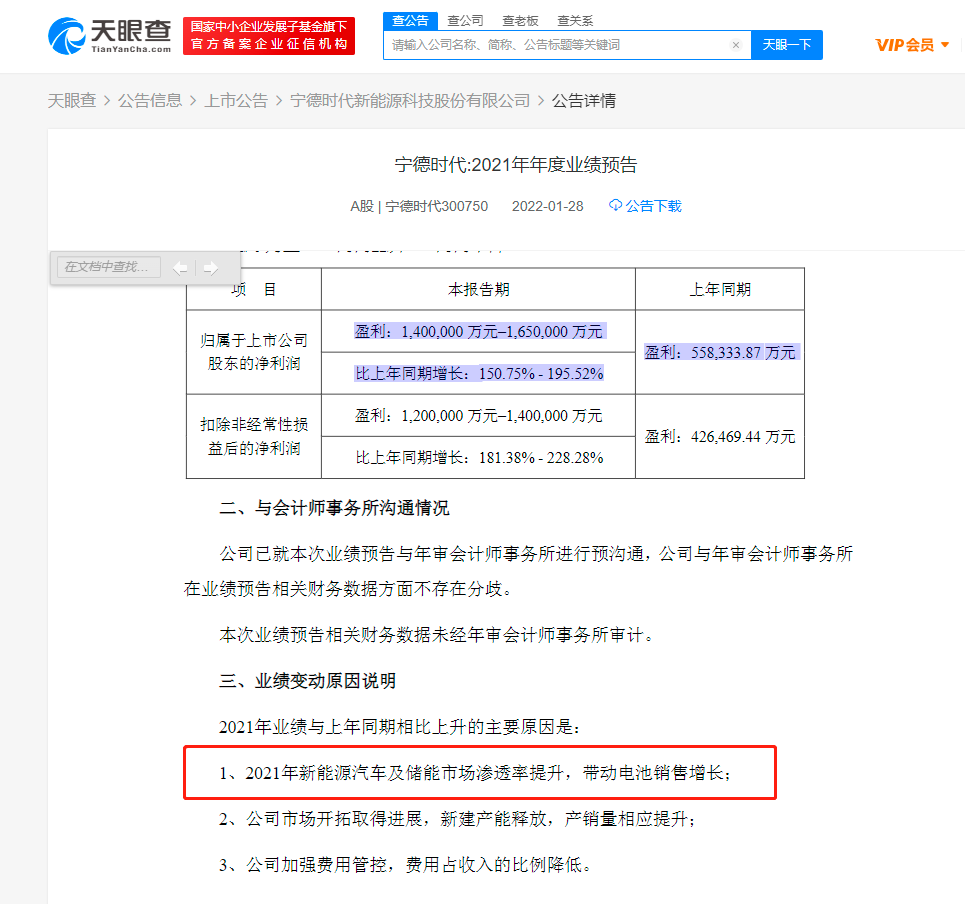
Task: Go to previous match in document find bar
Action: (180, 268)
